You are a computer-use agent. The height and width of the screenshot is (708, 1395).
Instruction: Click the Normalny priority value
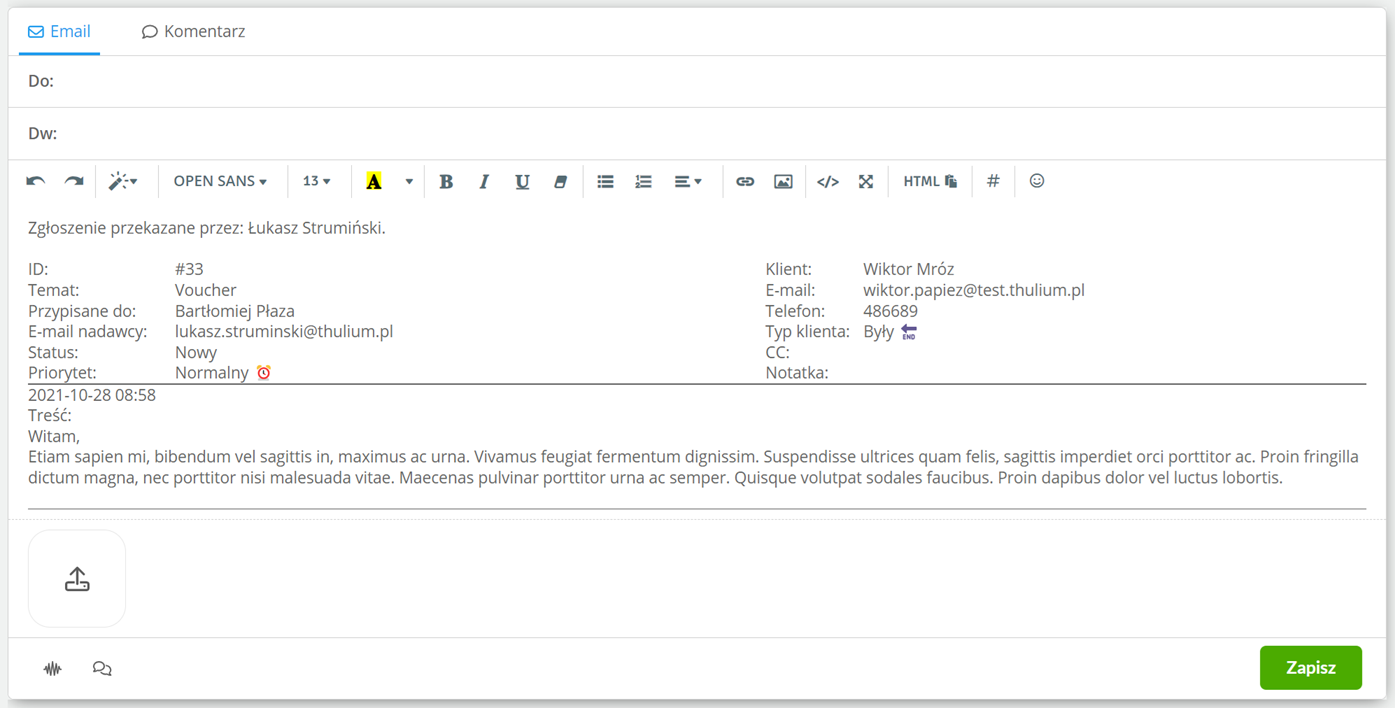212,373
